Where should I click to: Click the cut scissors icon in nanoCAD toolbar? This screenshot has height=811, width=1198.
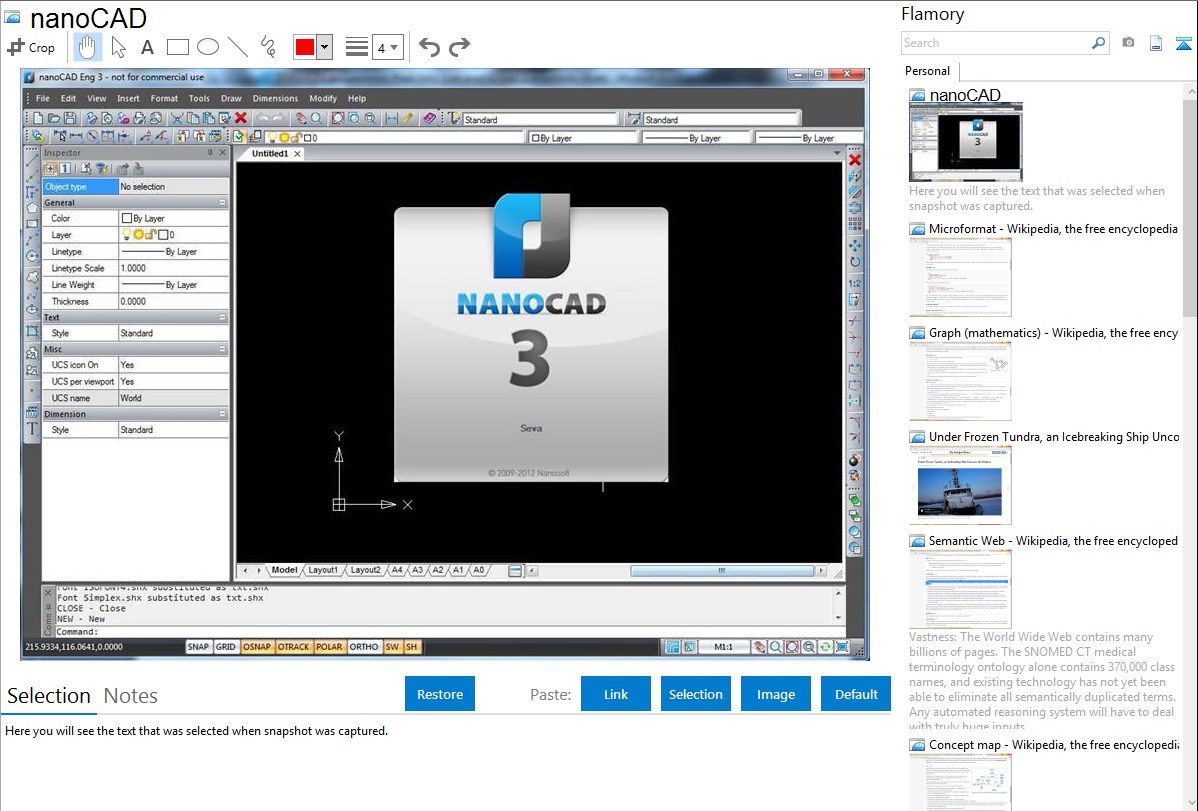(176, 118)
